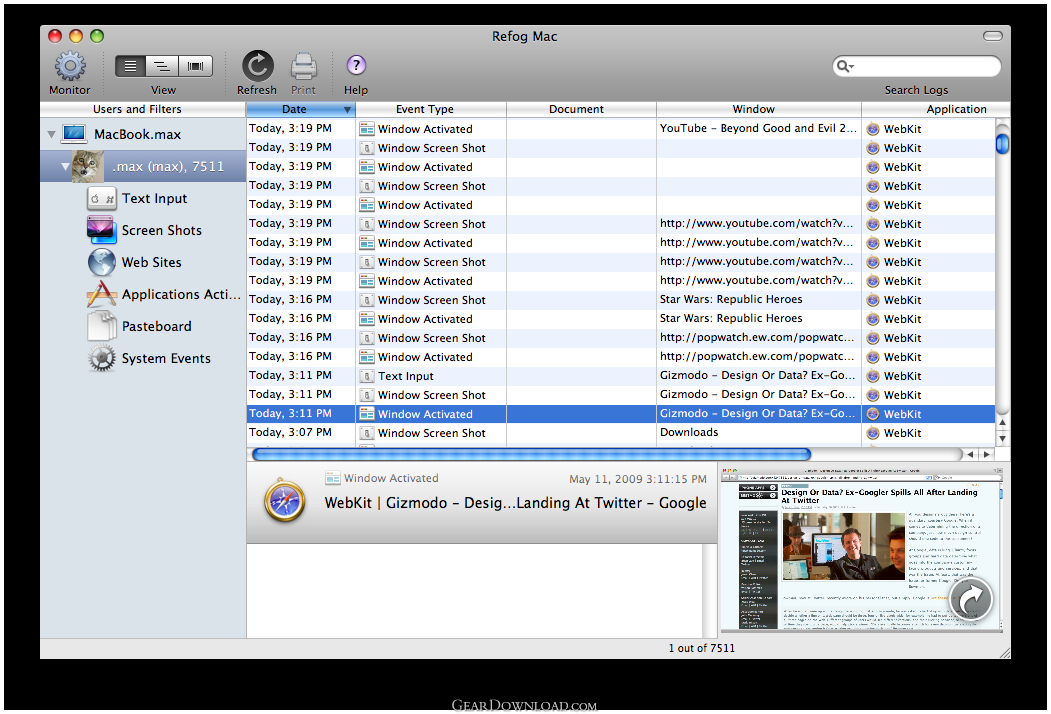Collapse the MacBook.max computer node
Image resolution: width=1051 pixels, height=714 pixels.
pyautogui.click(x=52, y=134)
